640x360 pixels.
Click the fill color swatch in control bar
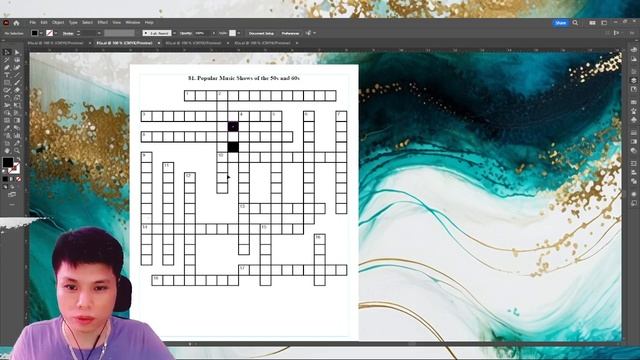pyautogui.click(x=34, y=33)
